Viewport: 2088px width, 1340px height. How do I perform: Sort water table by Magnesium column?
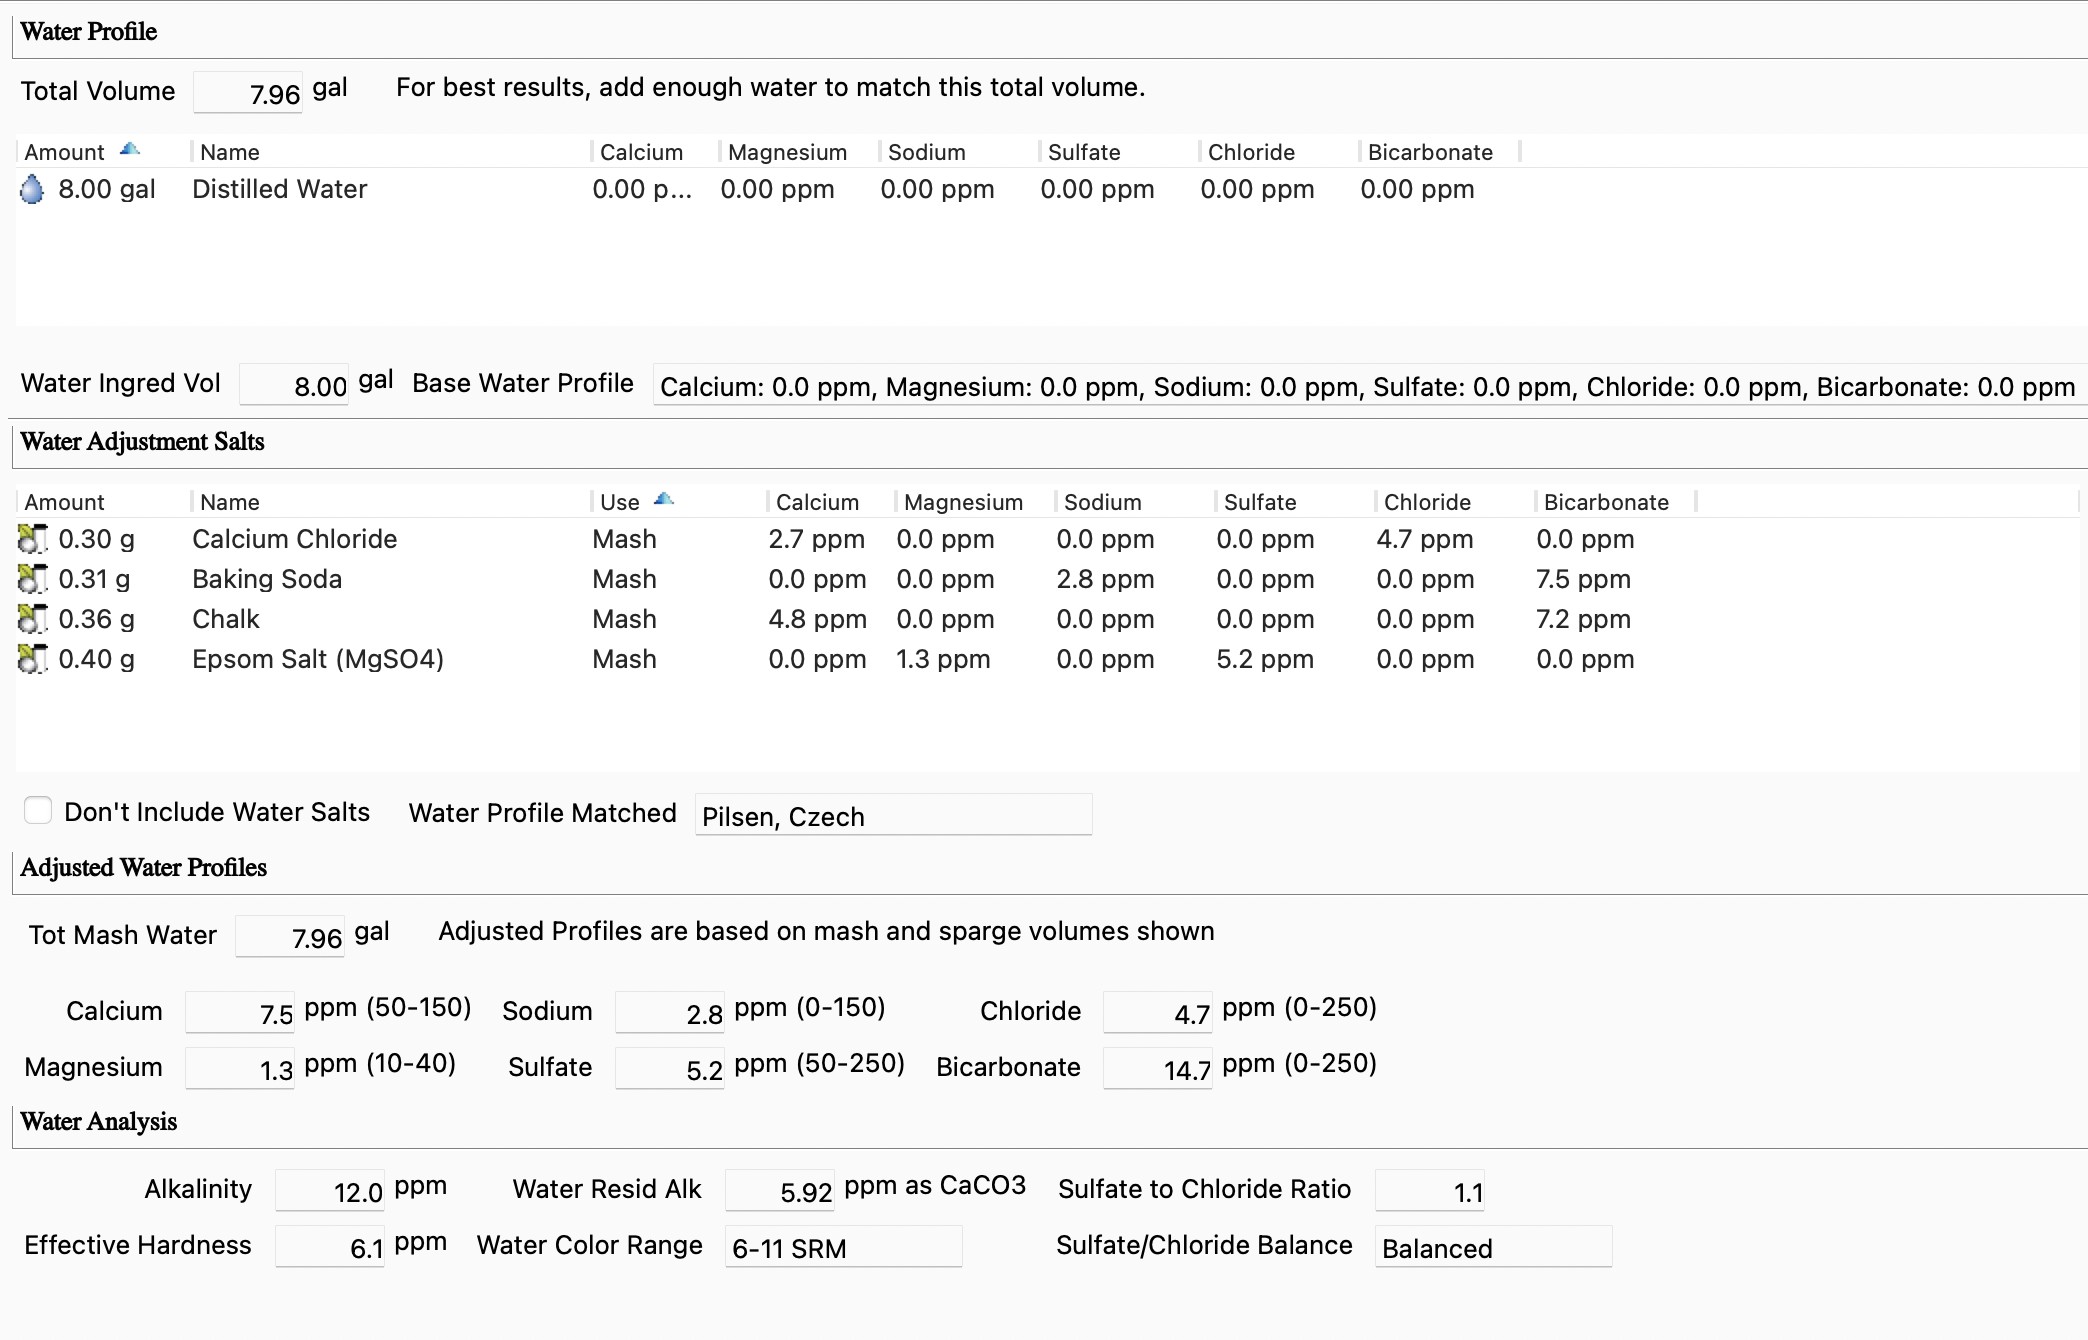pos(799,152)
